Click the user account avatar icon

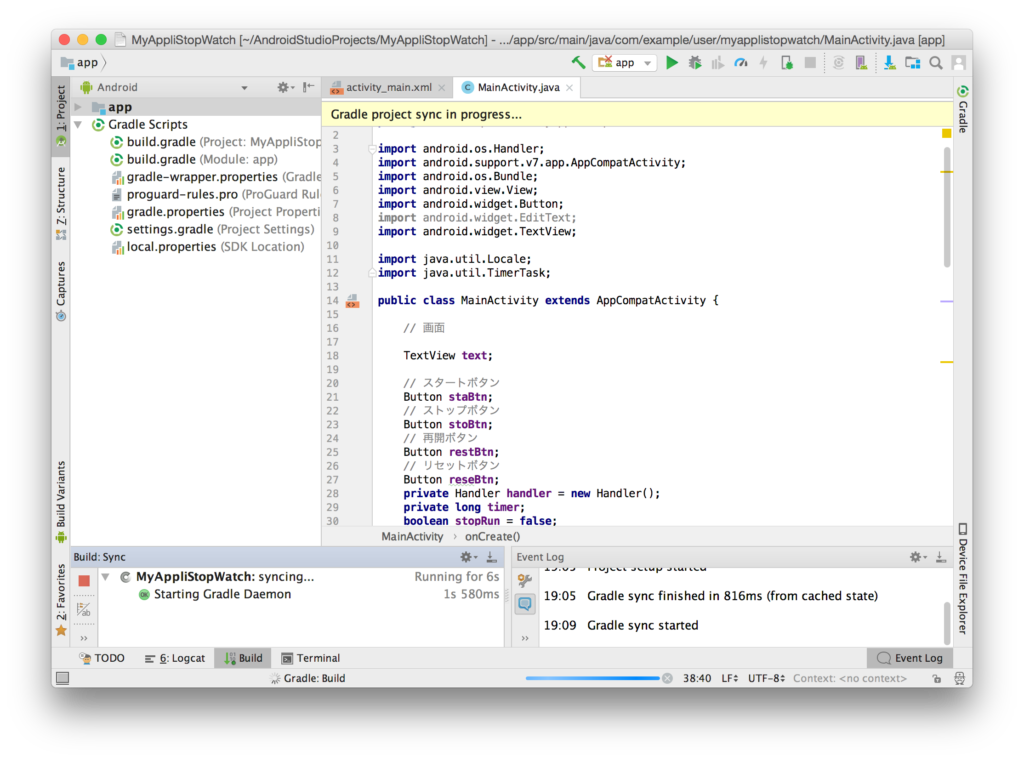point(959,63)
